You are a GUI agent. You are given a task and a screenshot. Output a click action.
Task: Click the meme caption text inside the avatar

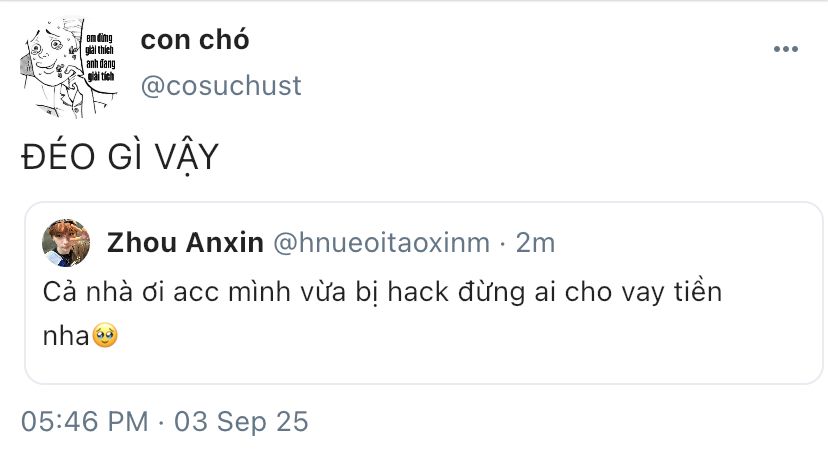point(100,57)
